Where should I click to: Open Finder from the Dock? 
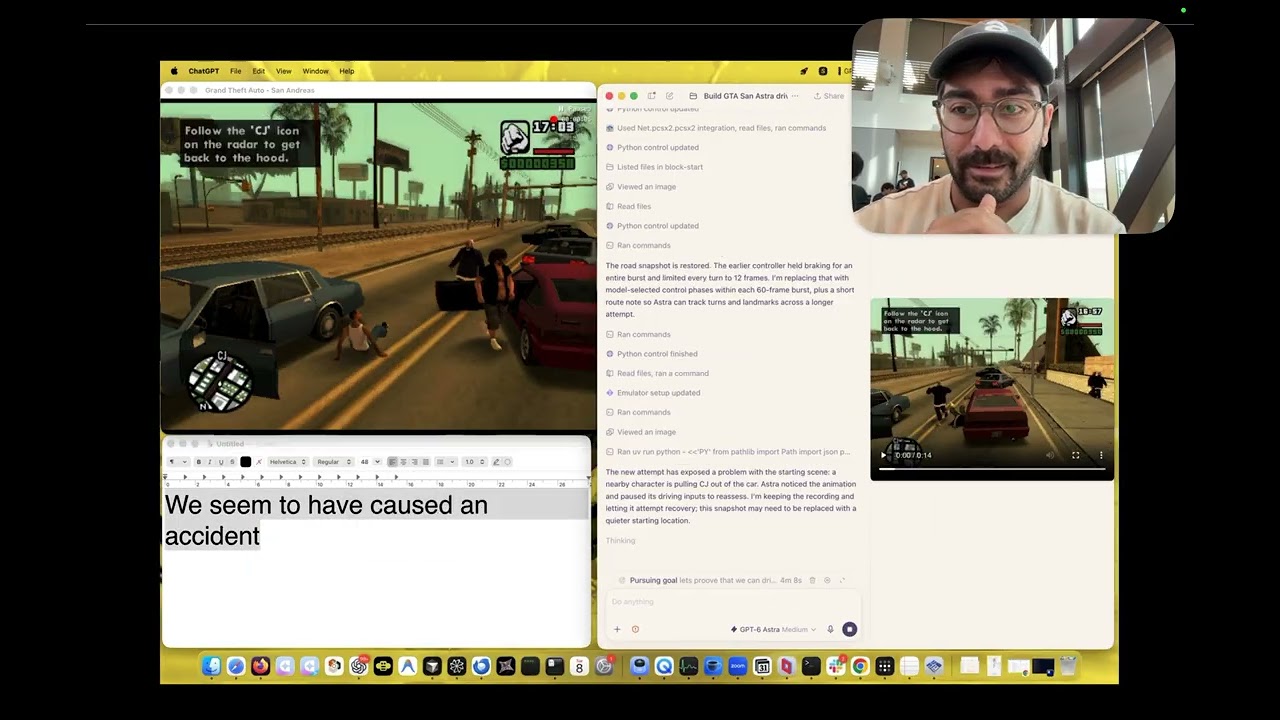tap(211, 666)
